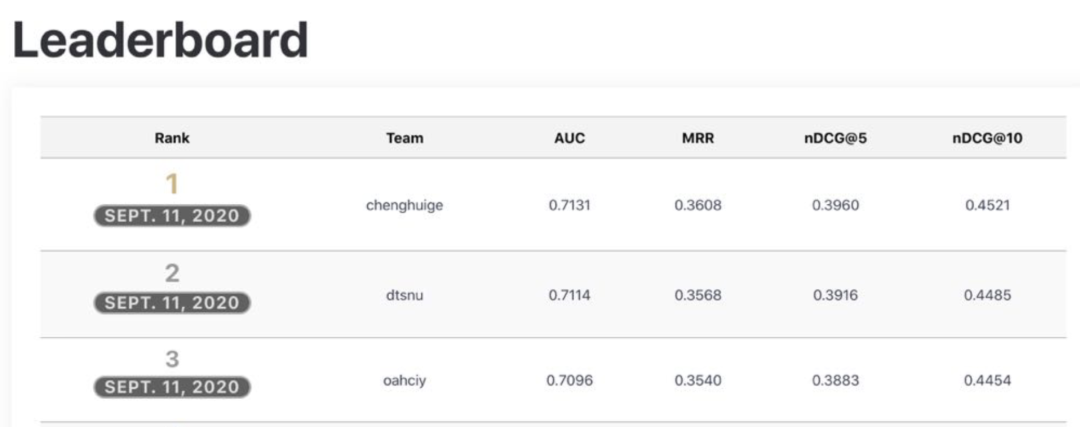Select nDCG@5 value 0.3960
Image resolution: width=1080 pixels, height=427 pixels.
835,205
